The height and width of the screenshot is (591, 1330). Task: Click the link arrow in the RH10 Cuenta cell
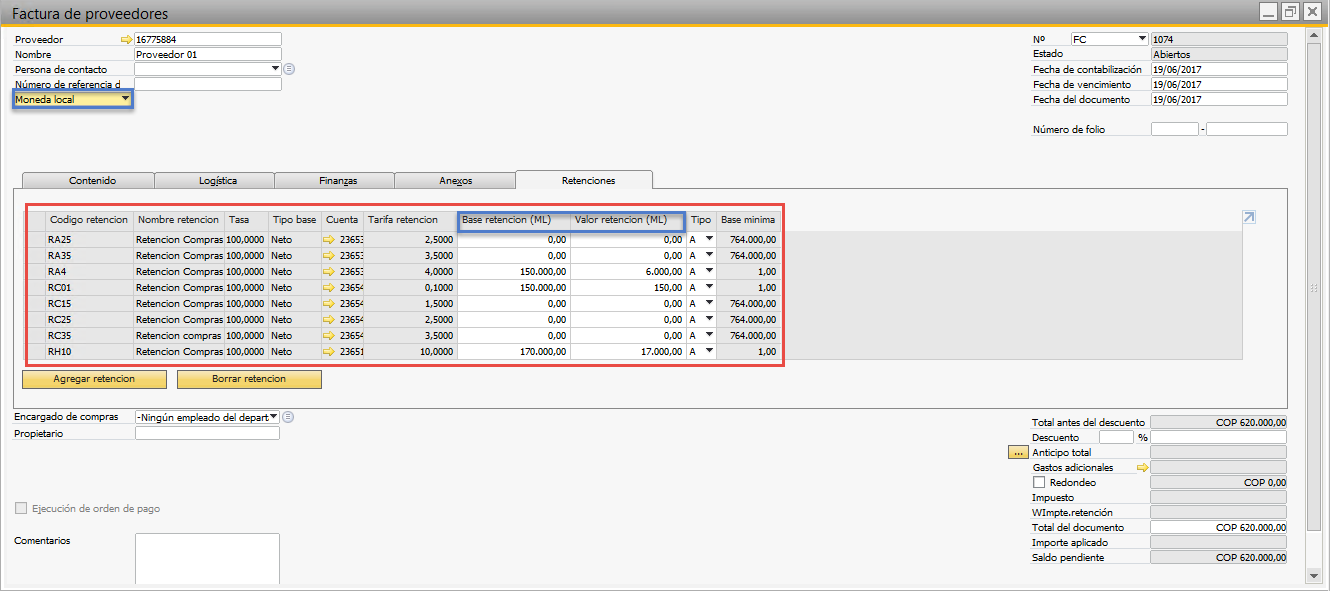(329, 352)
